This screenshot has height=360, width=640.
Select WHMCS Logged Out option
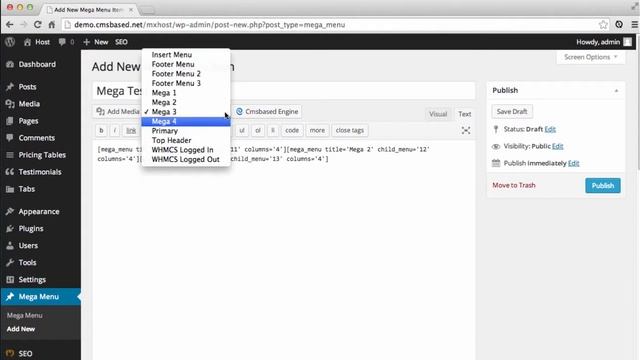[x=186, y=160]
